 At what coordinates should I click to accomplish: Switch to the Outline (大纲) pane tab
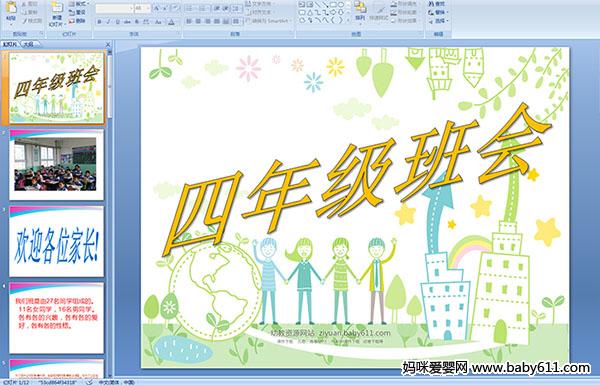pos(29,44)
